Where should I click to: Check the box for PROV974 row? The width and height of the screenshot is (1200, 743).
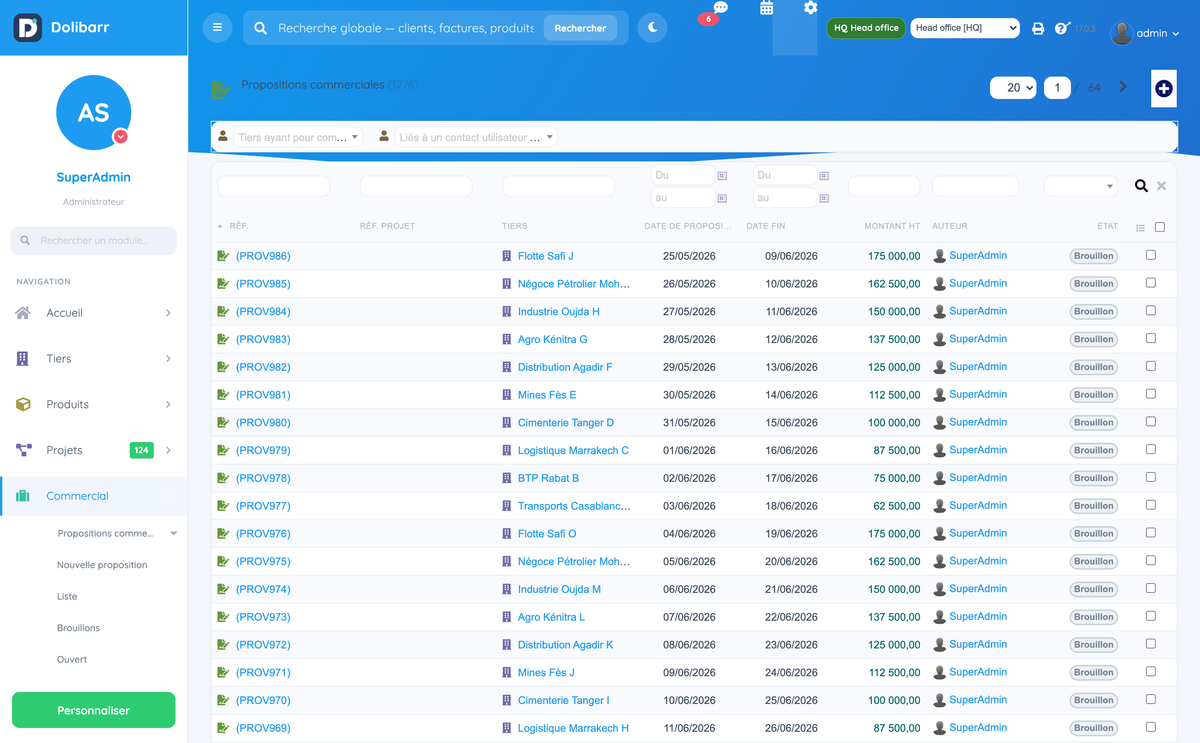(1151, 588)
